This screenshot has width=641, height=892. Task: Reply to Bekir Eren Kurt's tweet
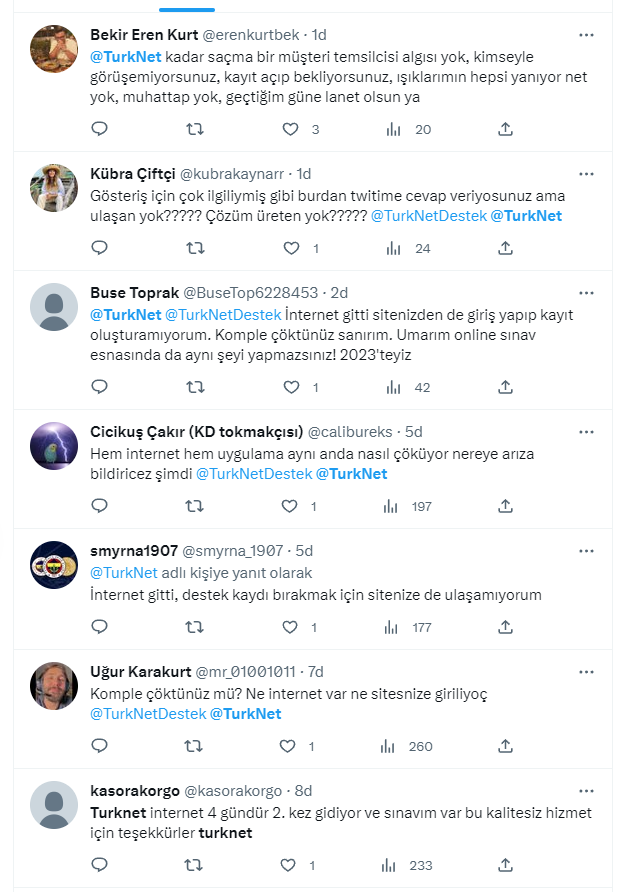pyautogui.click(x=99, y=129)
